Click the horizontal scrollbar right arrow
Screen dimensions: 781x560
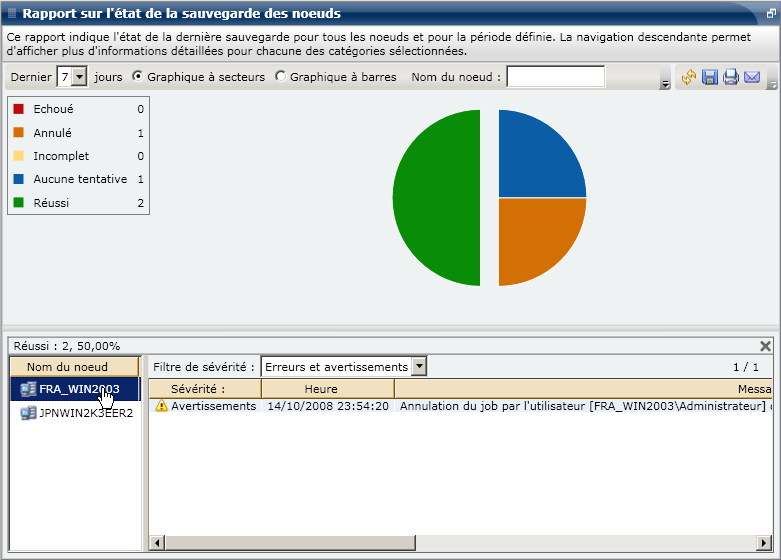764,543
